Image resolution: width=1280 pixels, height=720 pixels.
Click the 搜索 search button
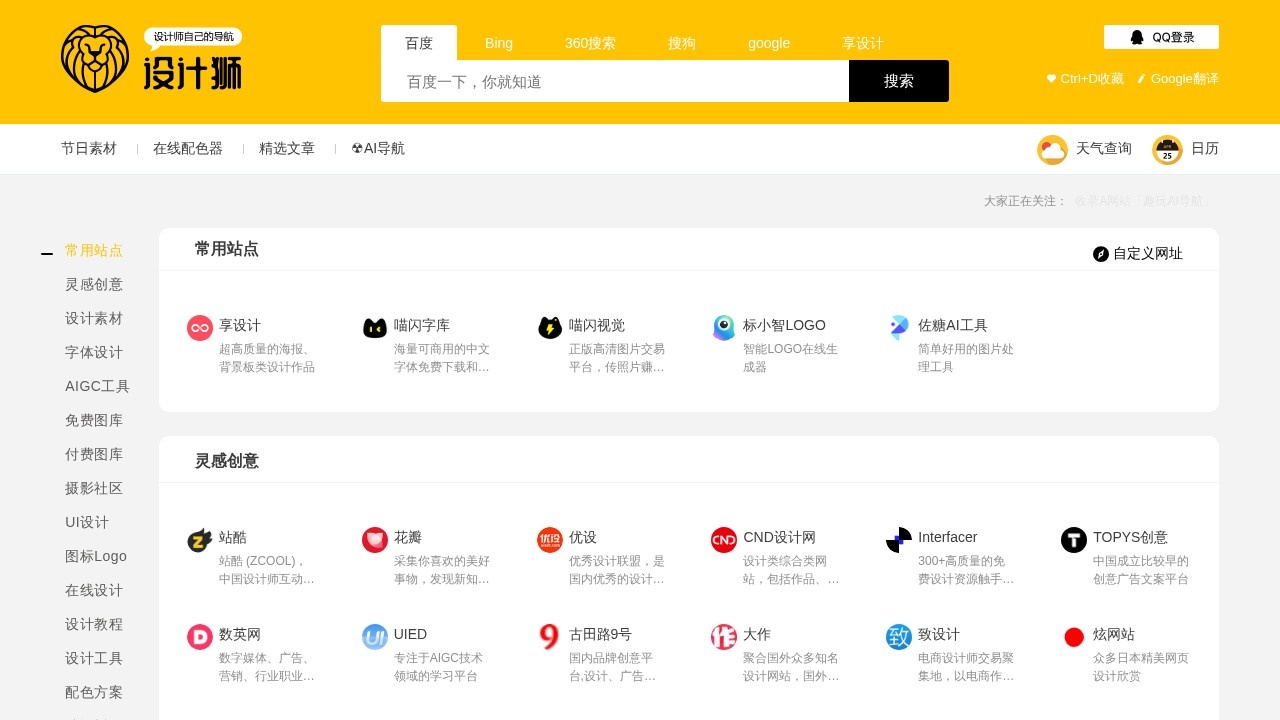click(898, 80)
